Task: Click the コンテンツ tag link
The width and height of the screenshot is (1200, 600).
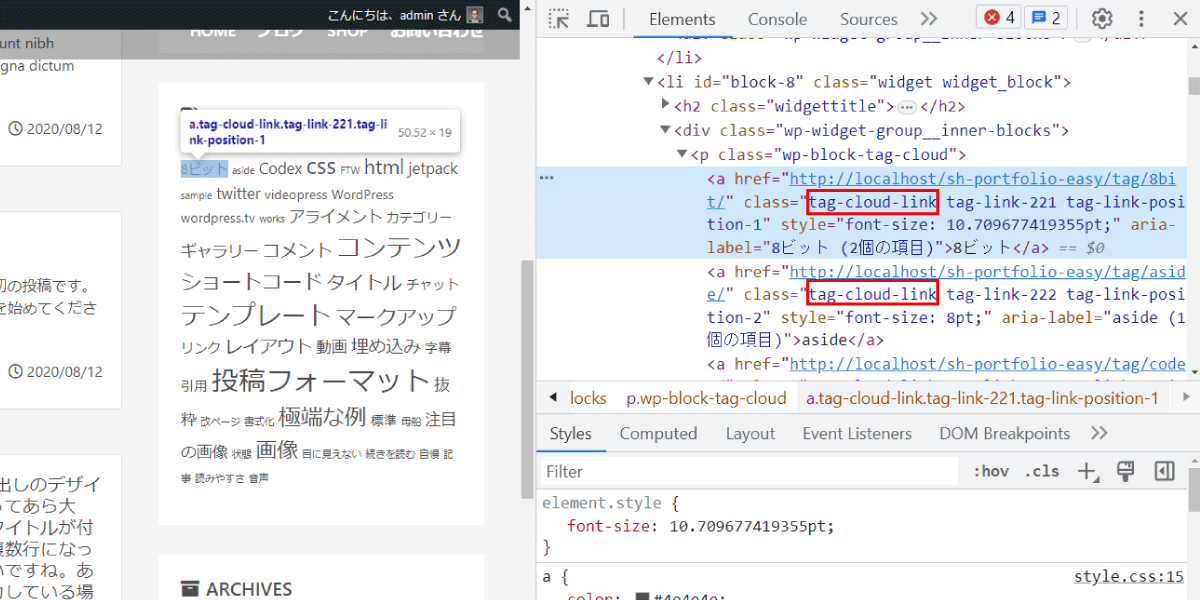Action: [x=400, y=247]
